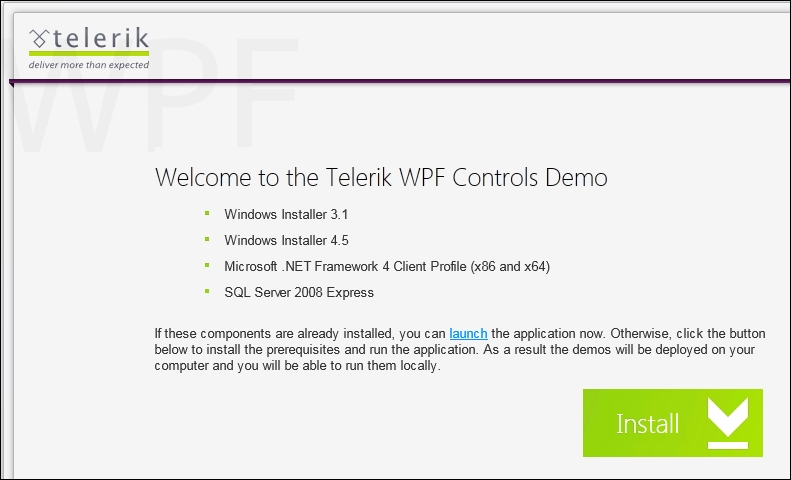Click the purple header divider line

tap(400, 81)
